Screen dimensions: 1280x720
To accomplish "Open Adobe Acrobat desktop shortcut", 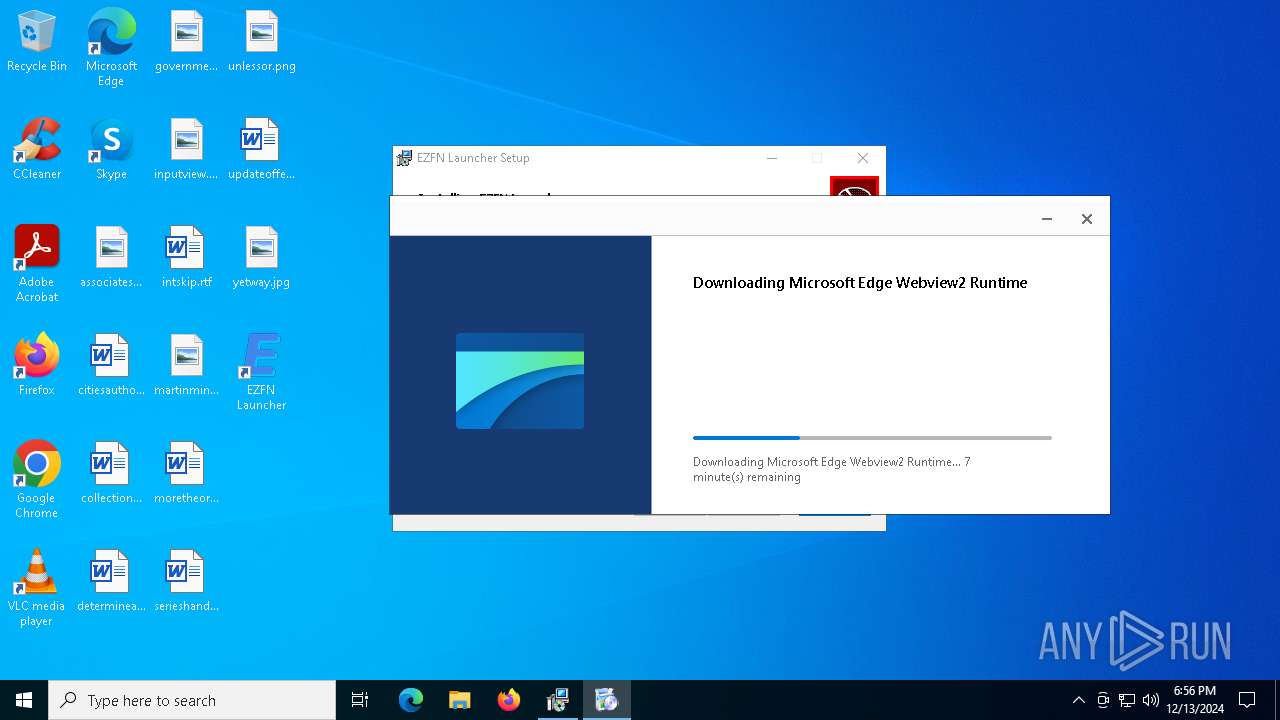I will (x=37, y=264).
